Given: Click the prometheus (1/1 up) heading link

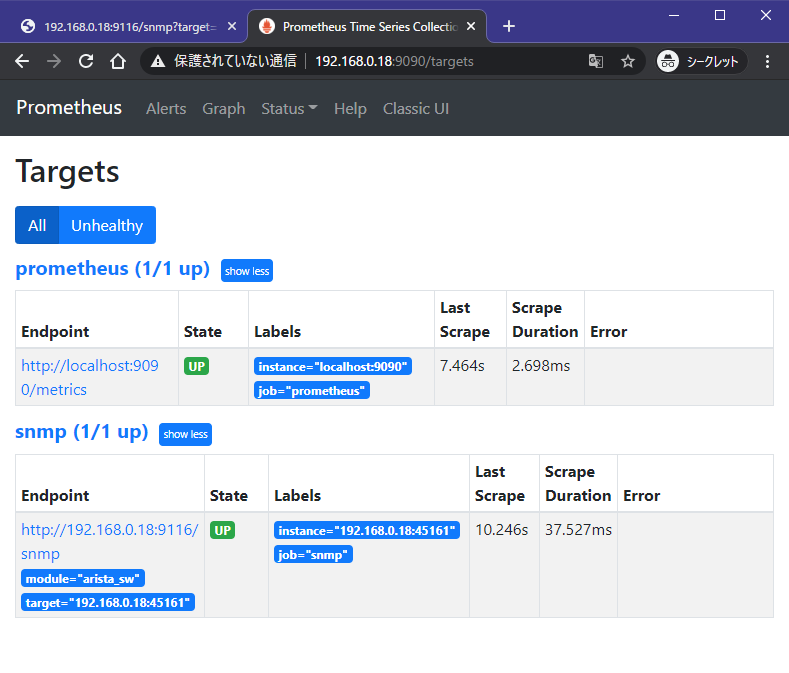Looking at the screenshot, I should (113, 268).
